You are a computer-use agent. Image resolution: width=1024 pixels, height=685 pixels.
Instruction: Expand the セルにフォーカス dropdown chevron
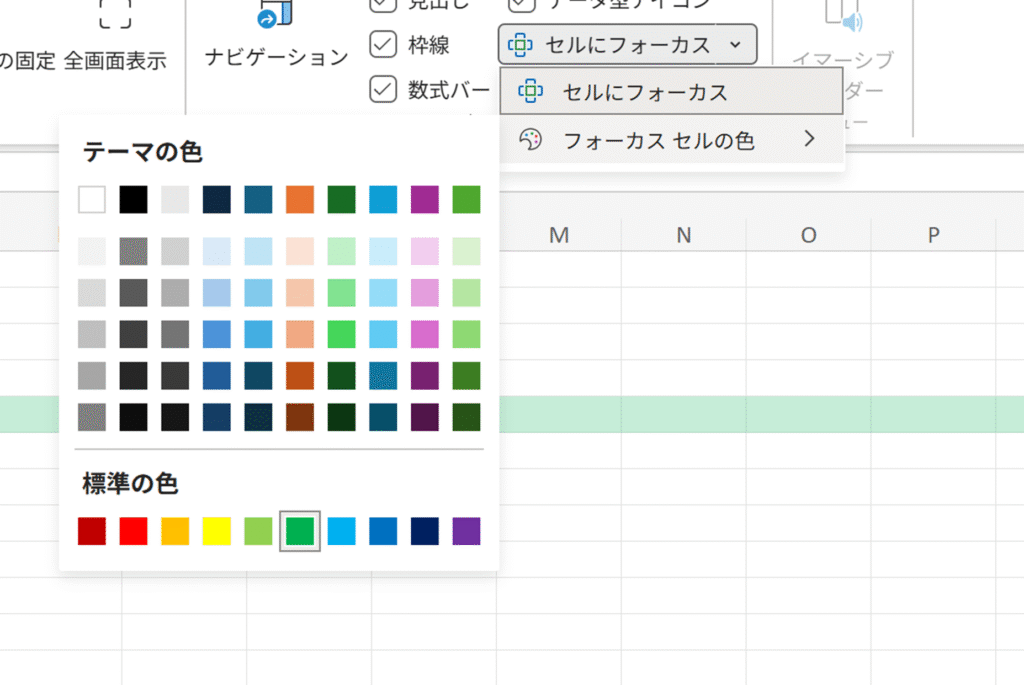tap(735, 45)
